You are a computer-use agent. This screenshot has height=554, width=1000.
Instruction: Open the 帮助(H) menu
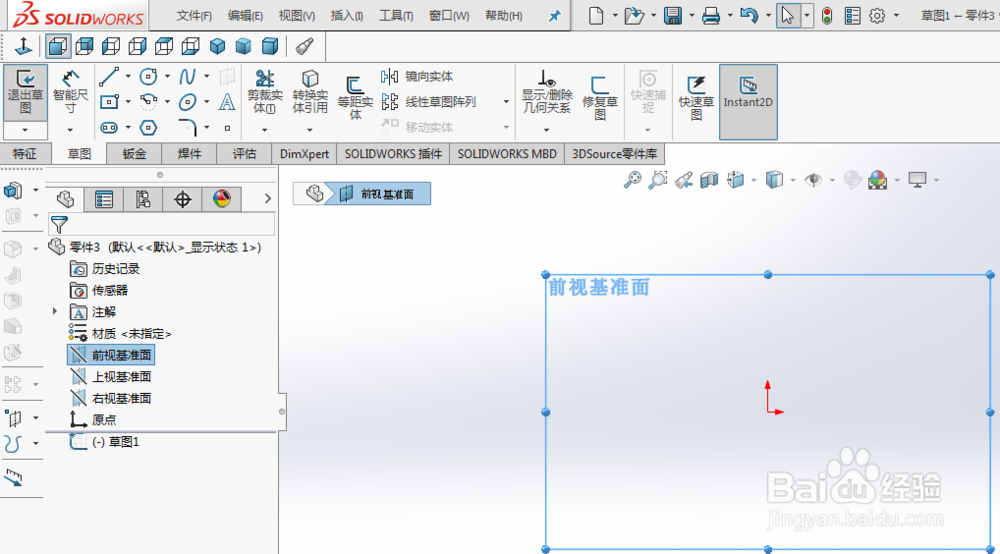[x=503, y=15]
